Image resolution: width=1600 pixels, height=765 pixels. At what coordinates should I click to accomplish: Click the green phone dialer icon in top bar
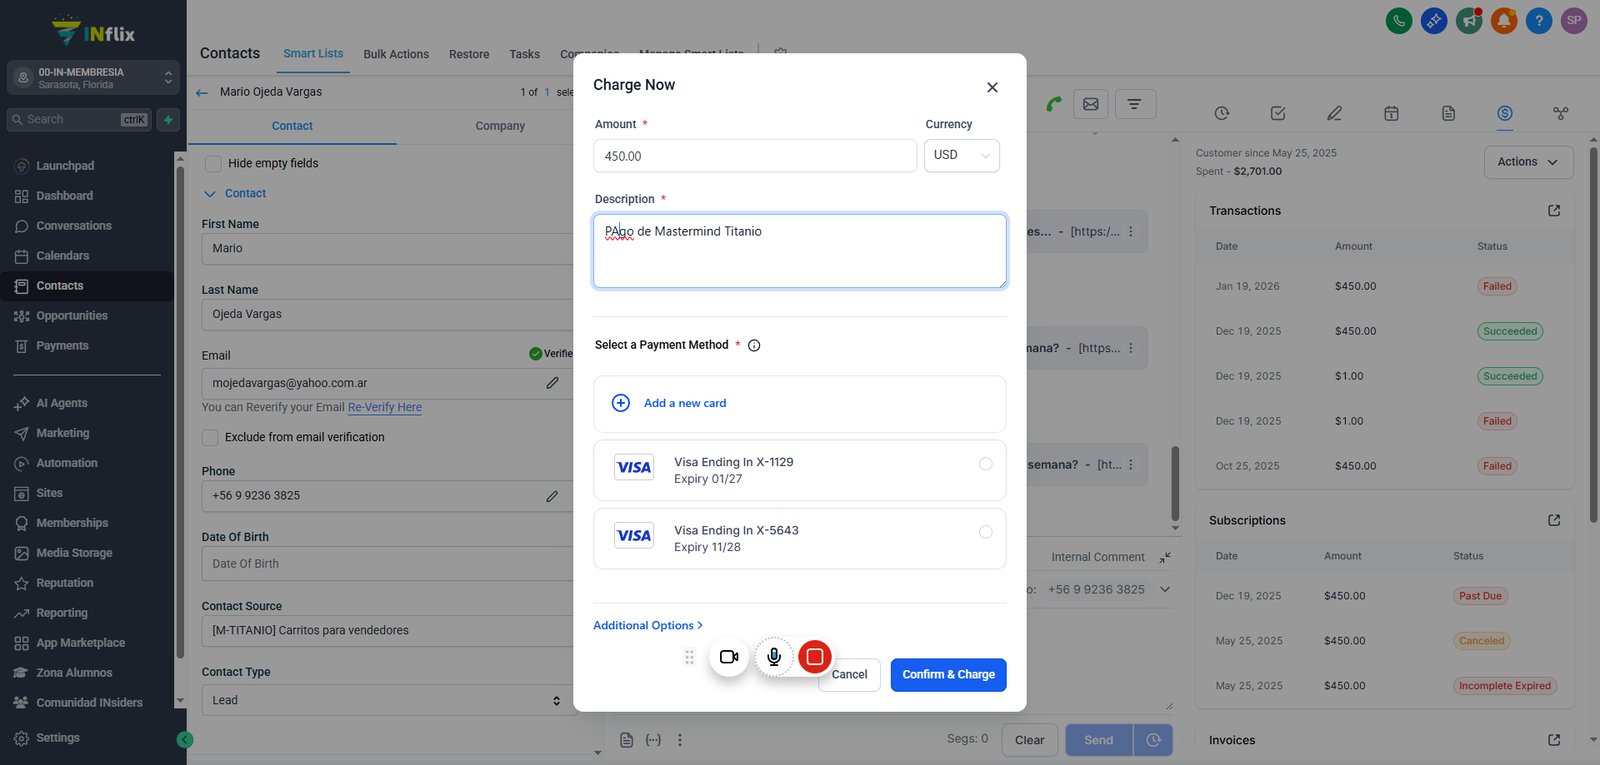[1399, 20]
